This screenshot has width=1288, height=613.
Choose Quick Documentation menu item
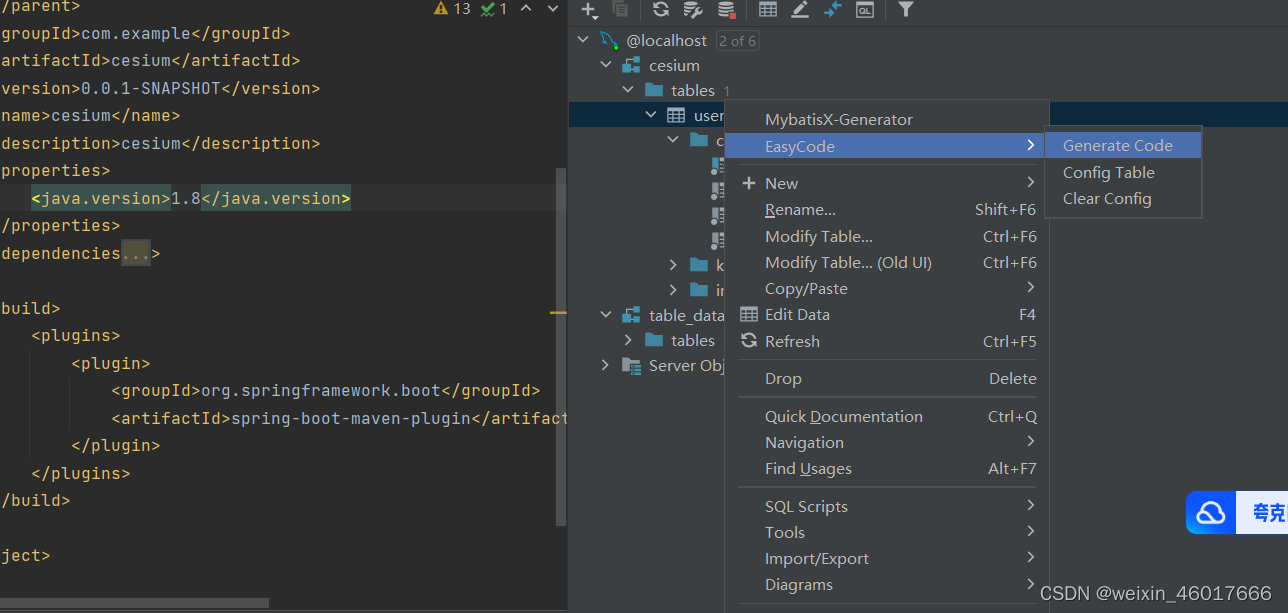(x=886, y=416)
